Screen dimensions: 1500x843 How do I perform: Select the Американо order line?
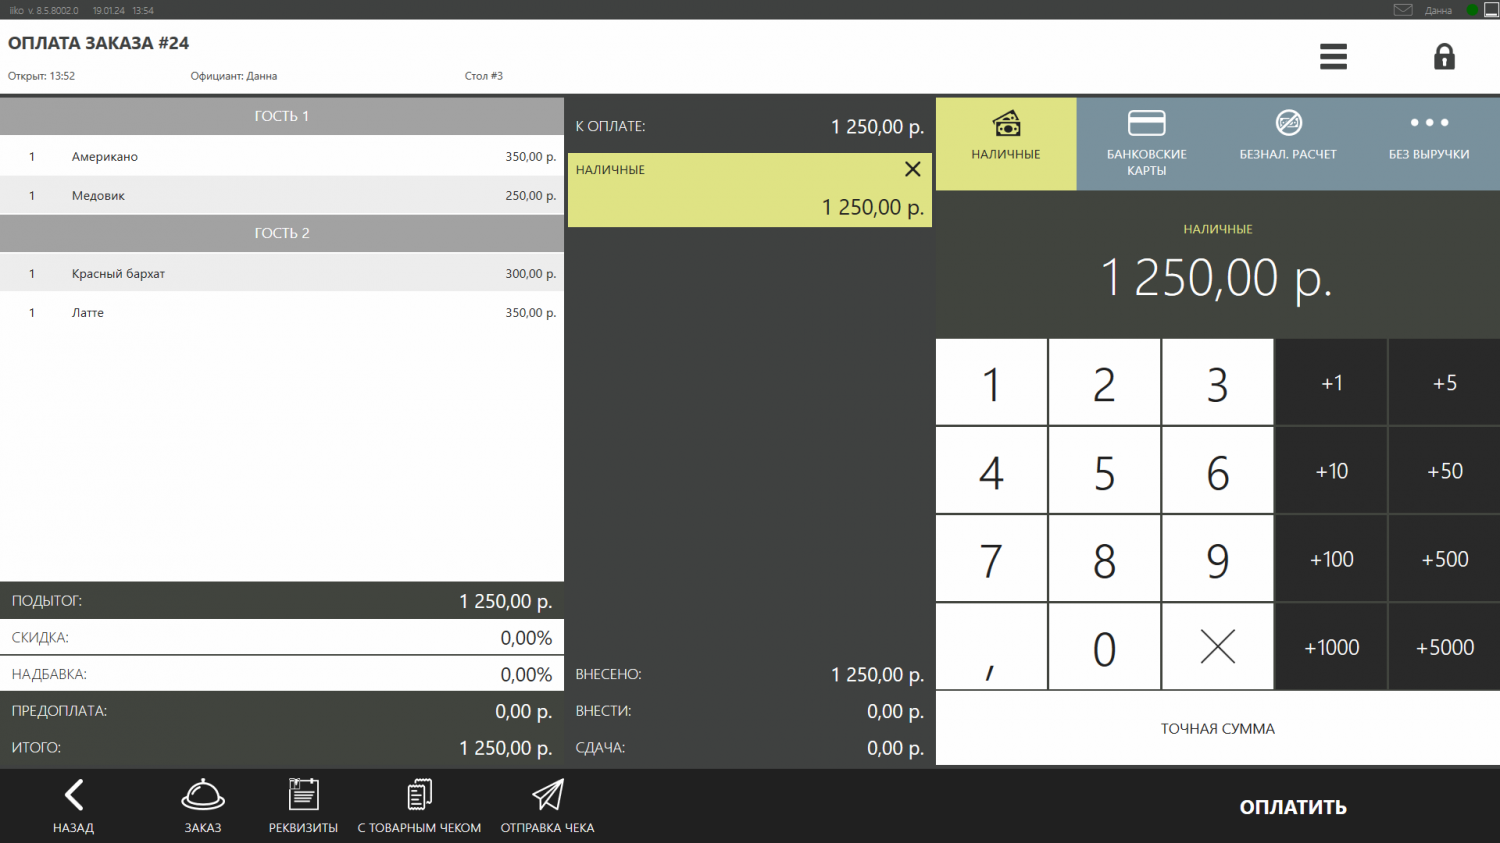282,157
